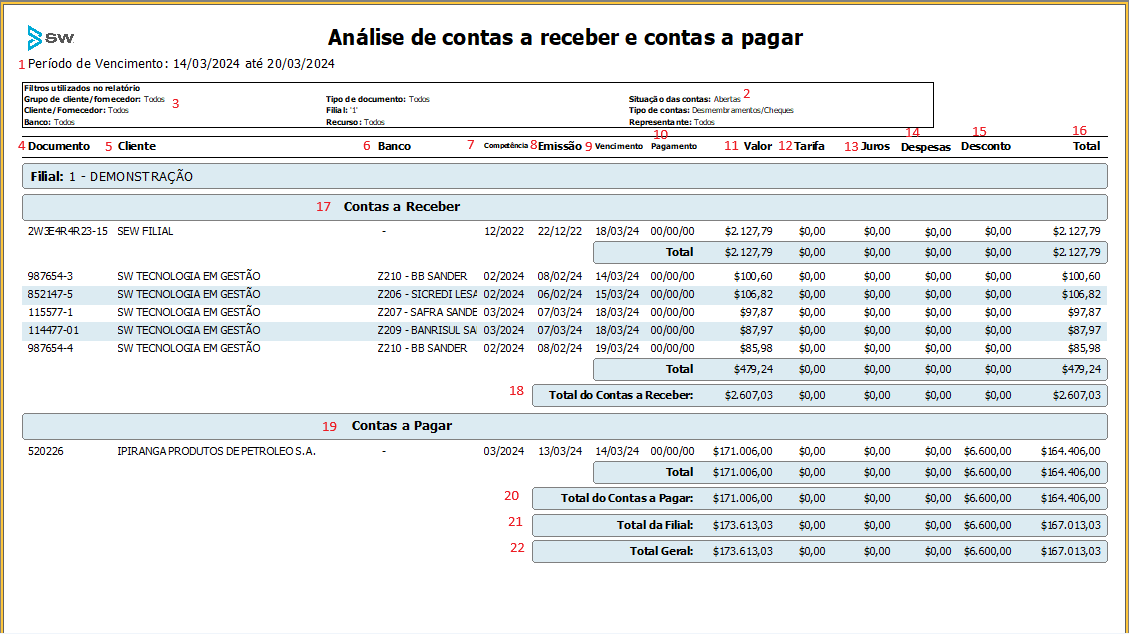
Task: Click the 'Situação das contas: Abertas' filter
Action: tap(684, 99)
